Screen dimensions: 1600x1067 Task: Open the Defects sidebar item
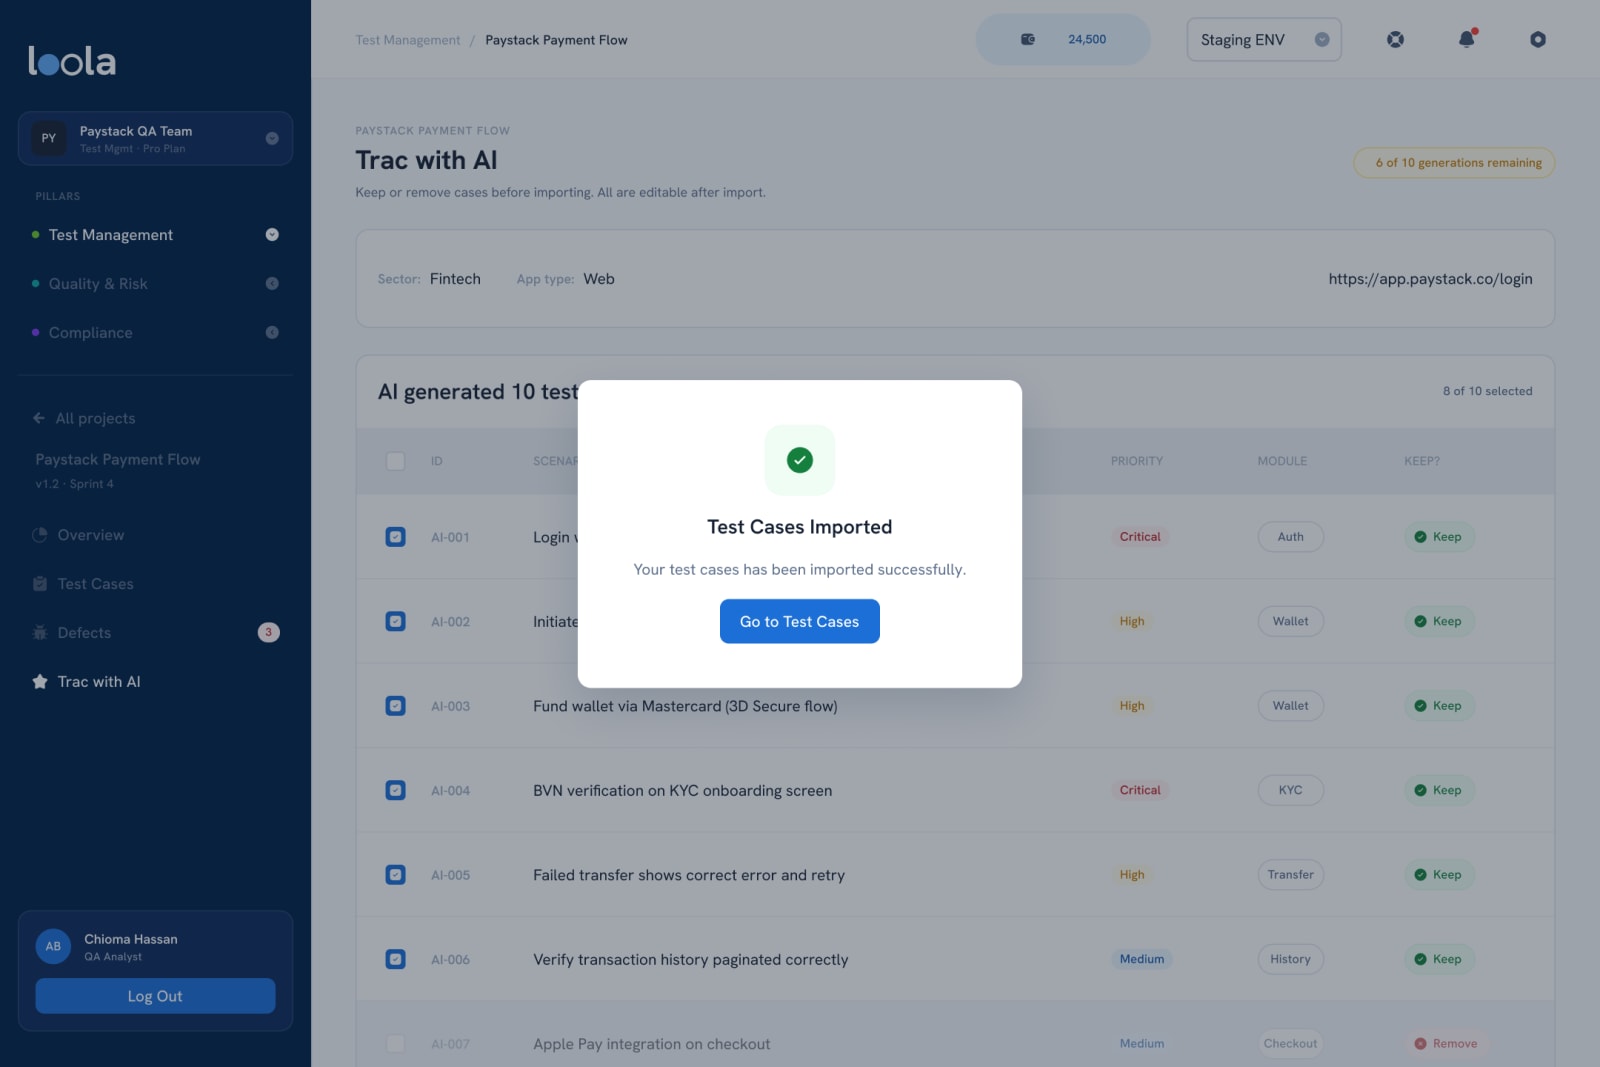click(x=155, y=633)
